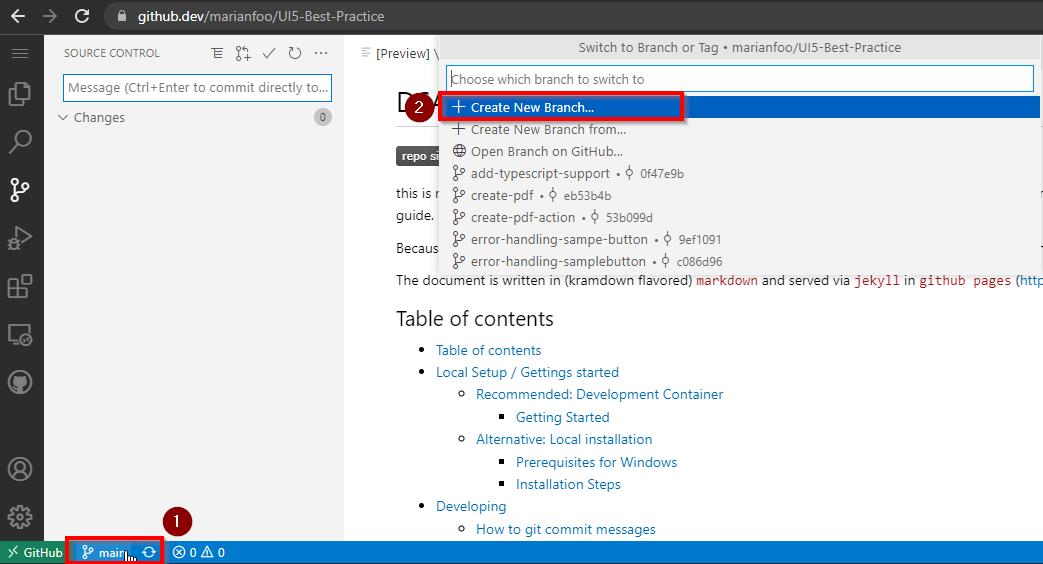Open the Accounts menu icon

pos(20,469)
